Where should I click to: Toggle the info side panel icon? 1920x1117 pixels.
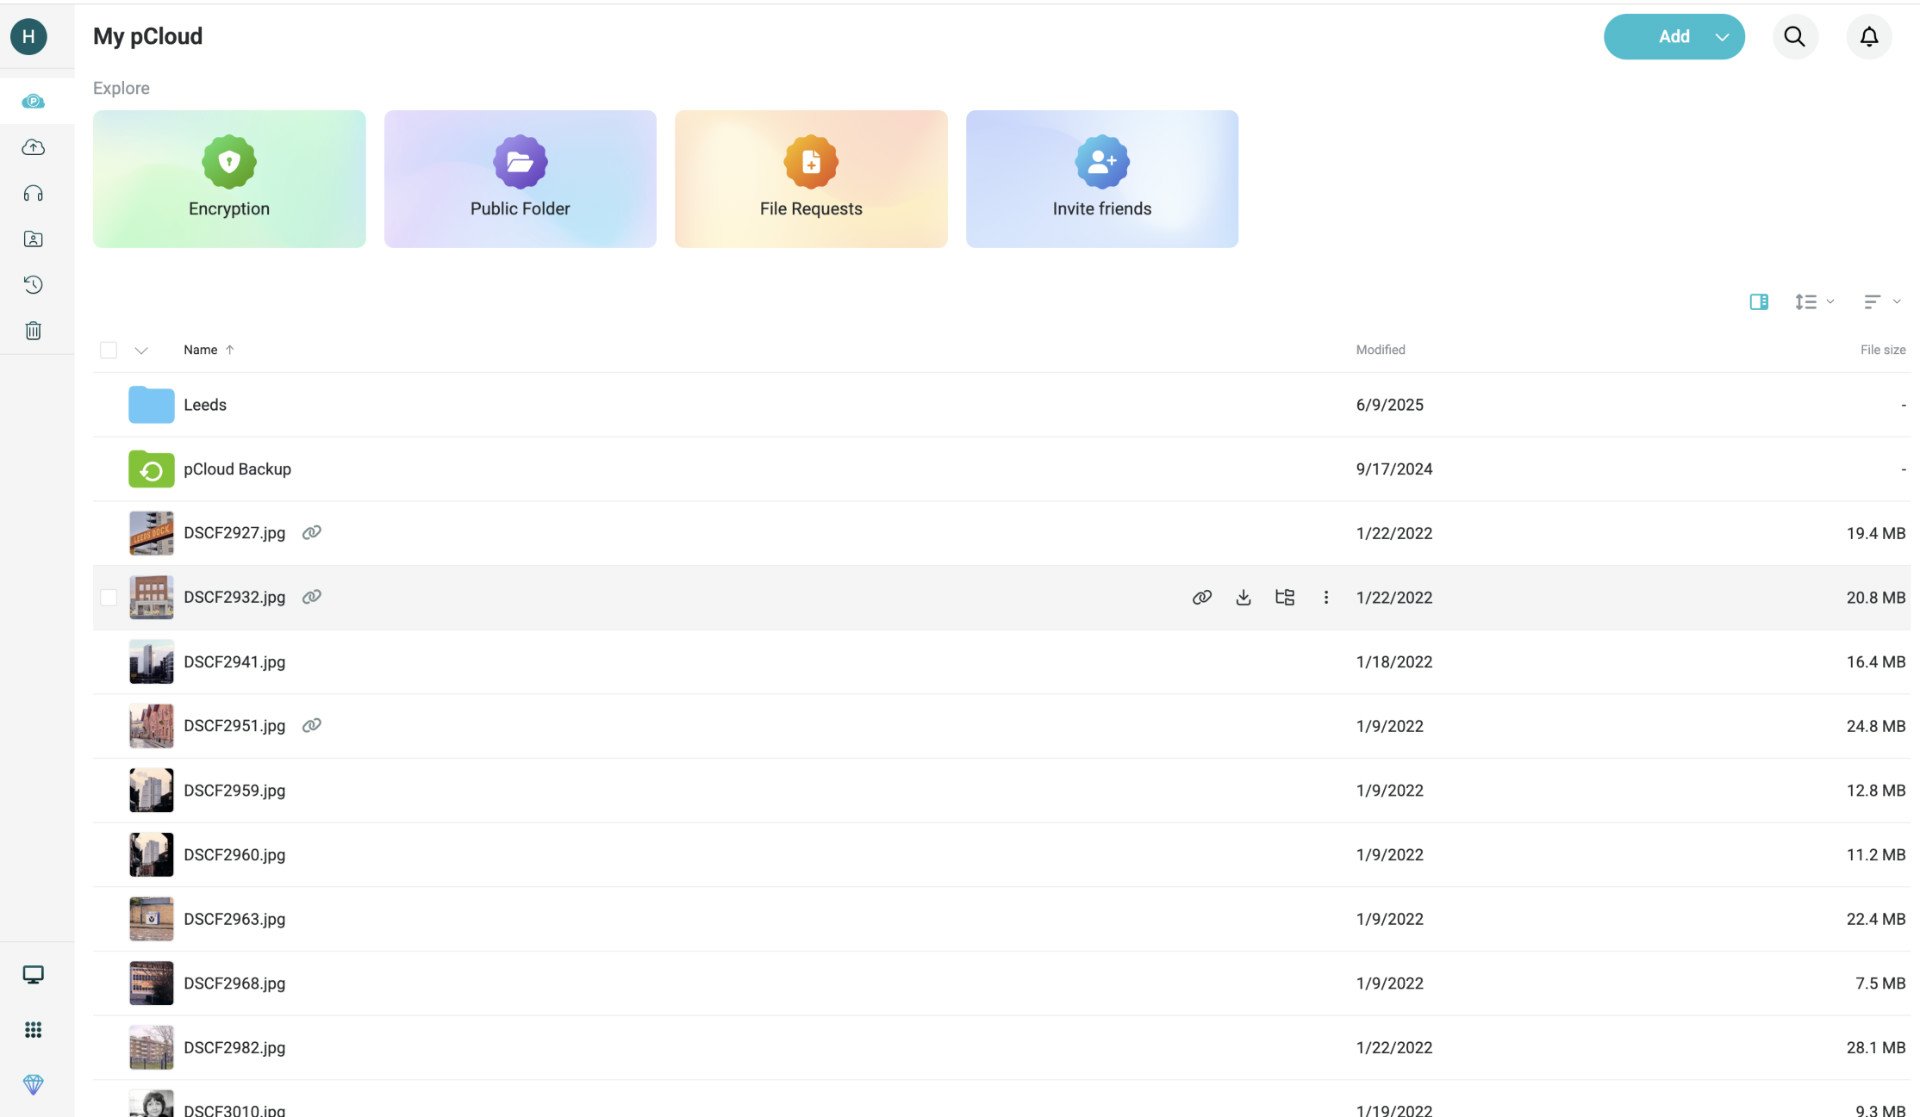click(1759, 301)
